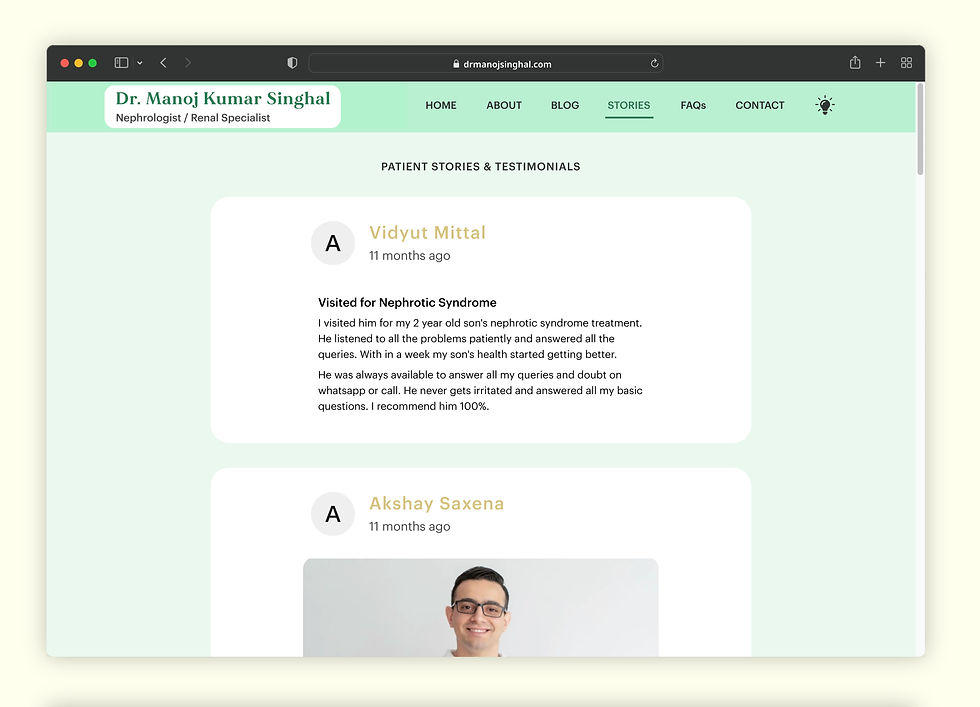980x707 pixels.
Task: Select the drmanojsinghal.com address bar
Action: [x=486, y=63]
